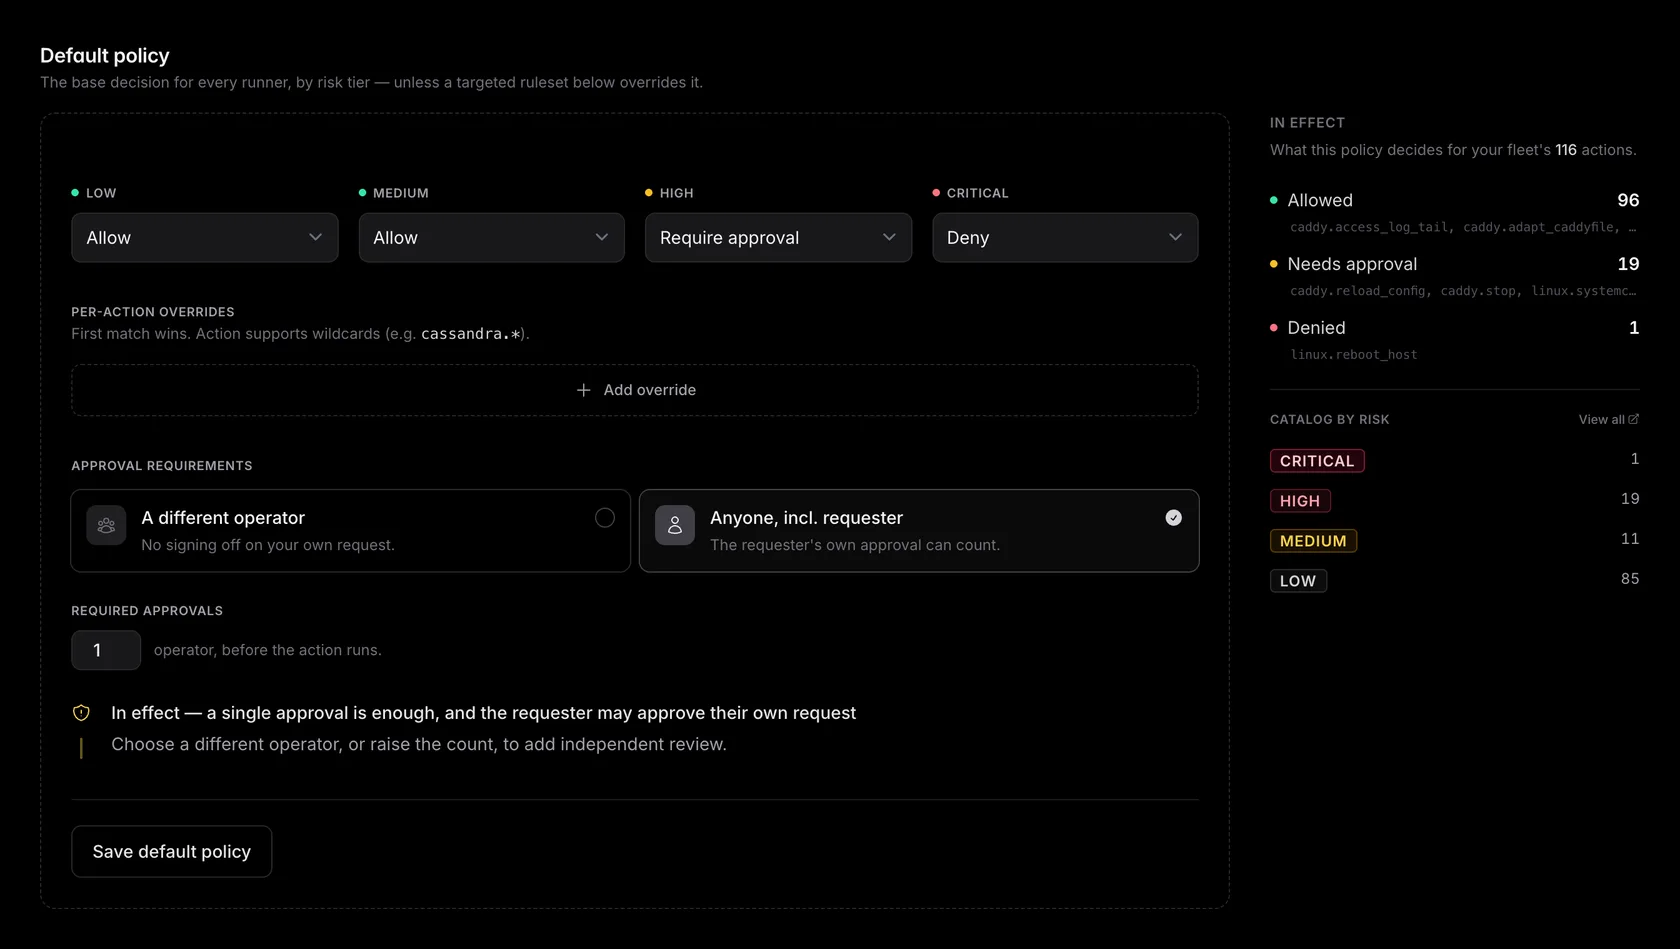Click the Needs approval count 19
This screenshot has height=949, width=1680.
[1628, 264]
